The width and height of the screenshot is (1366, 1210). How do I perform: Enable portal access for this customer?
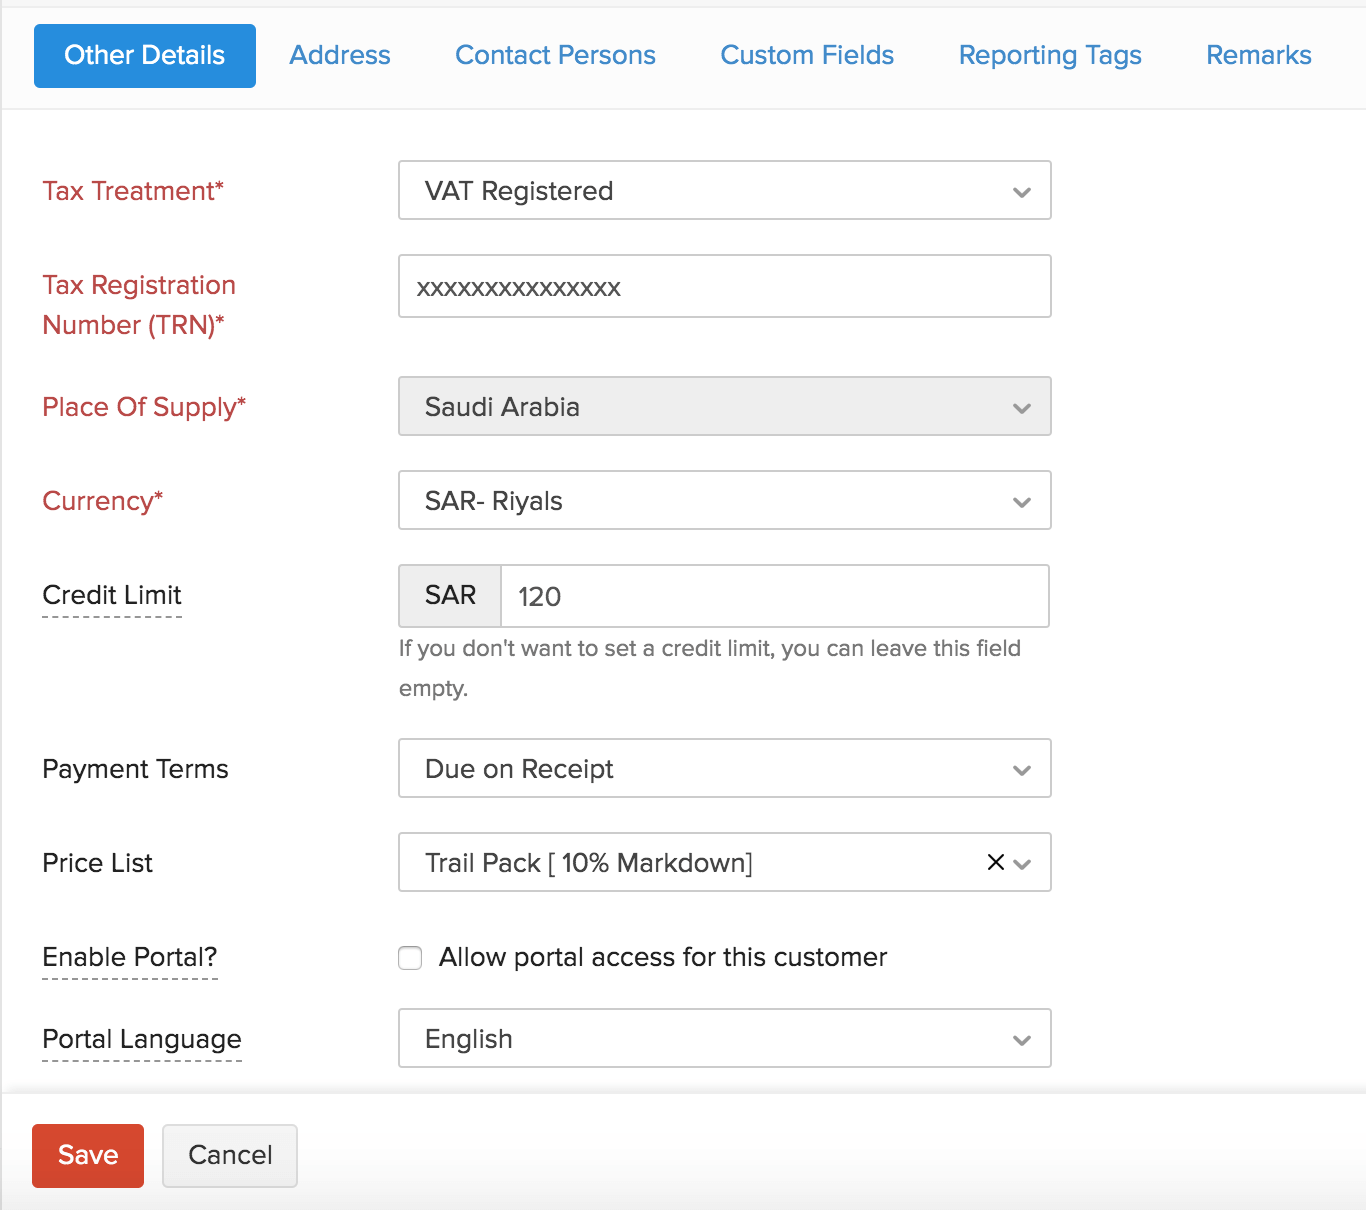click(410, 957)
